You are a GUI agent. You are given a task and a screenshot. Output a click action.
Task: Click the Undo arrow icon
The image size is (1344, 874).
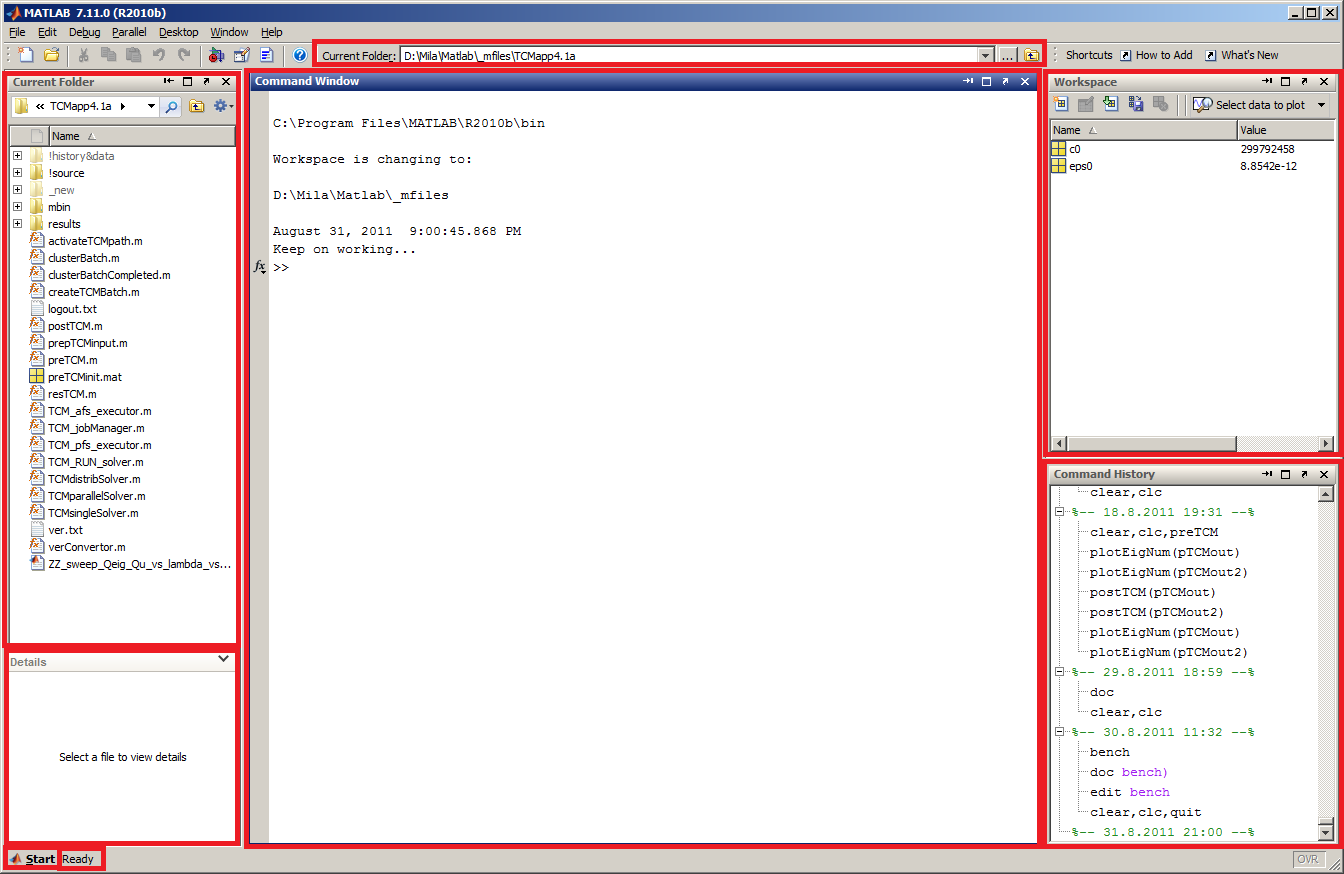[158, 55]
